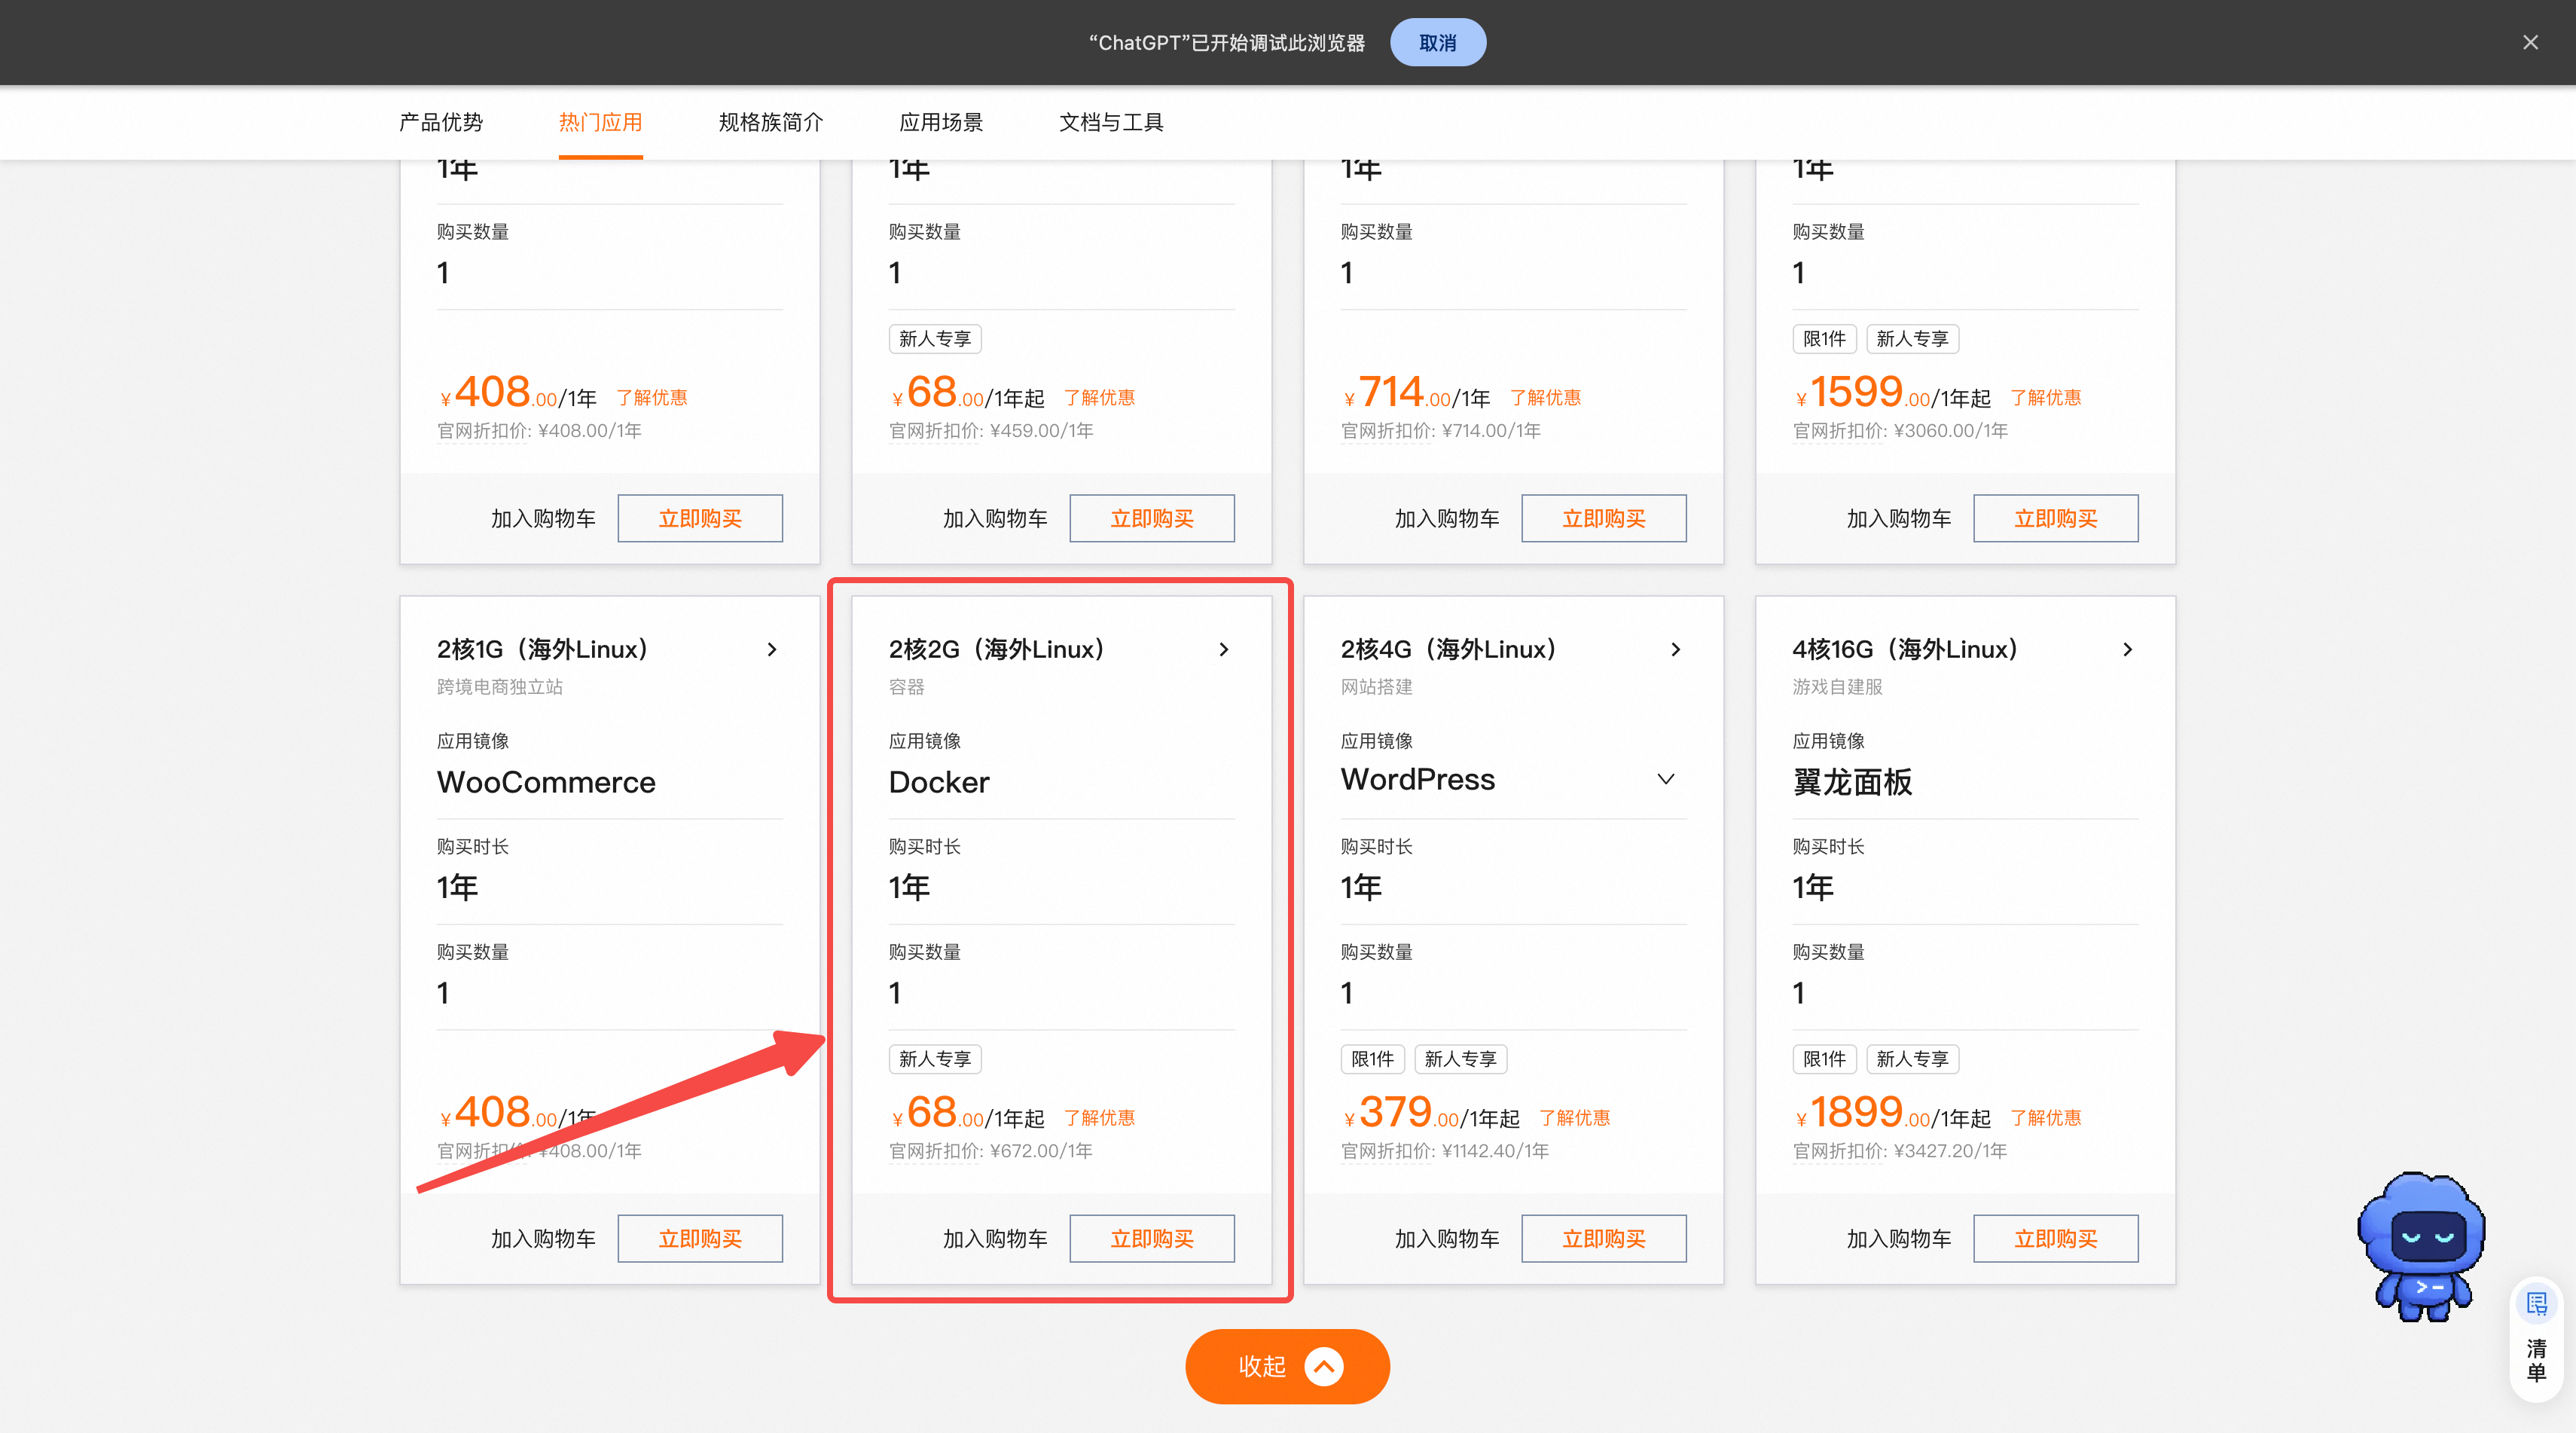
Task: Buy the WooCommerce plan with 立即购买
Action: 700,1238
